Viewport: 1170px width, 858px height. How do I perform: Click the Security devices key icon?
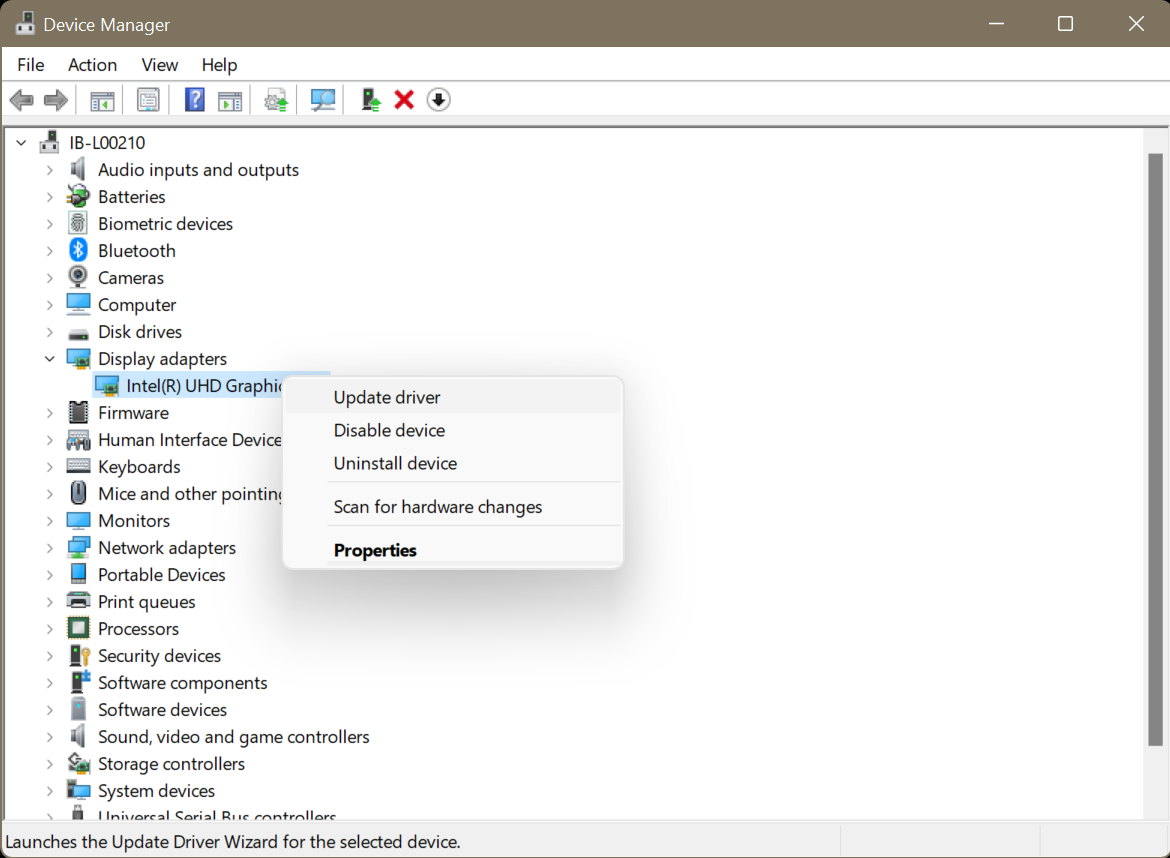tap(79, 655)
